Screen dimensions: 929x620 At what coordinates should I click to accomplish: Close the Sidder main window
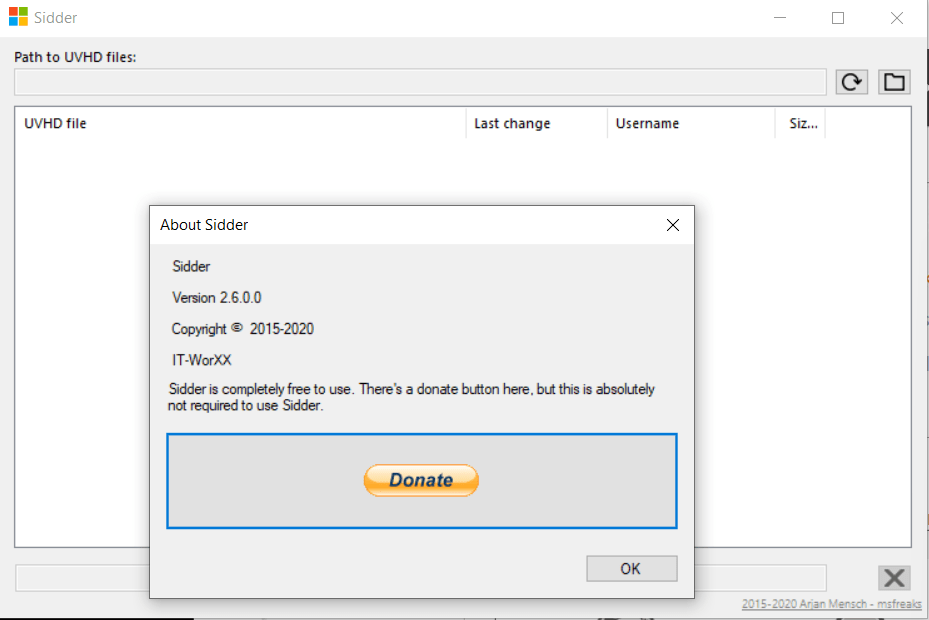pyautogui.click(x=896, y=18)
